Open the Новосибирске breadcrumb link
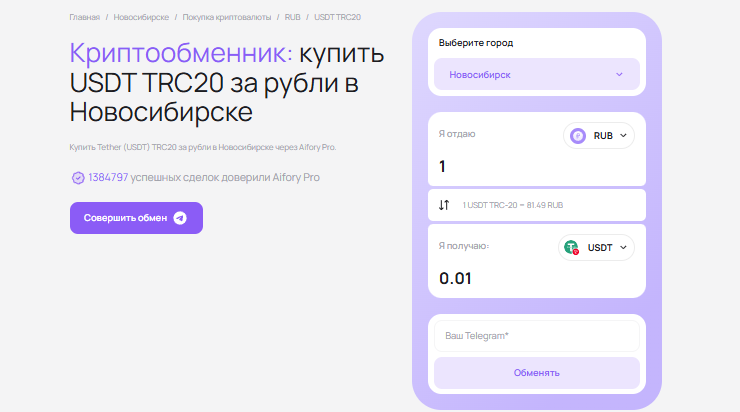Screen dimensions: 740x412 (141, 17)
